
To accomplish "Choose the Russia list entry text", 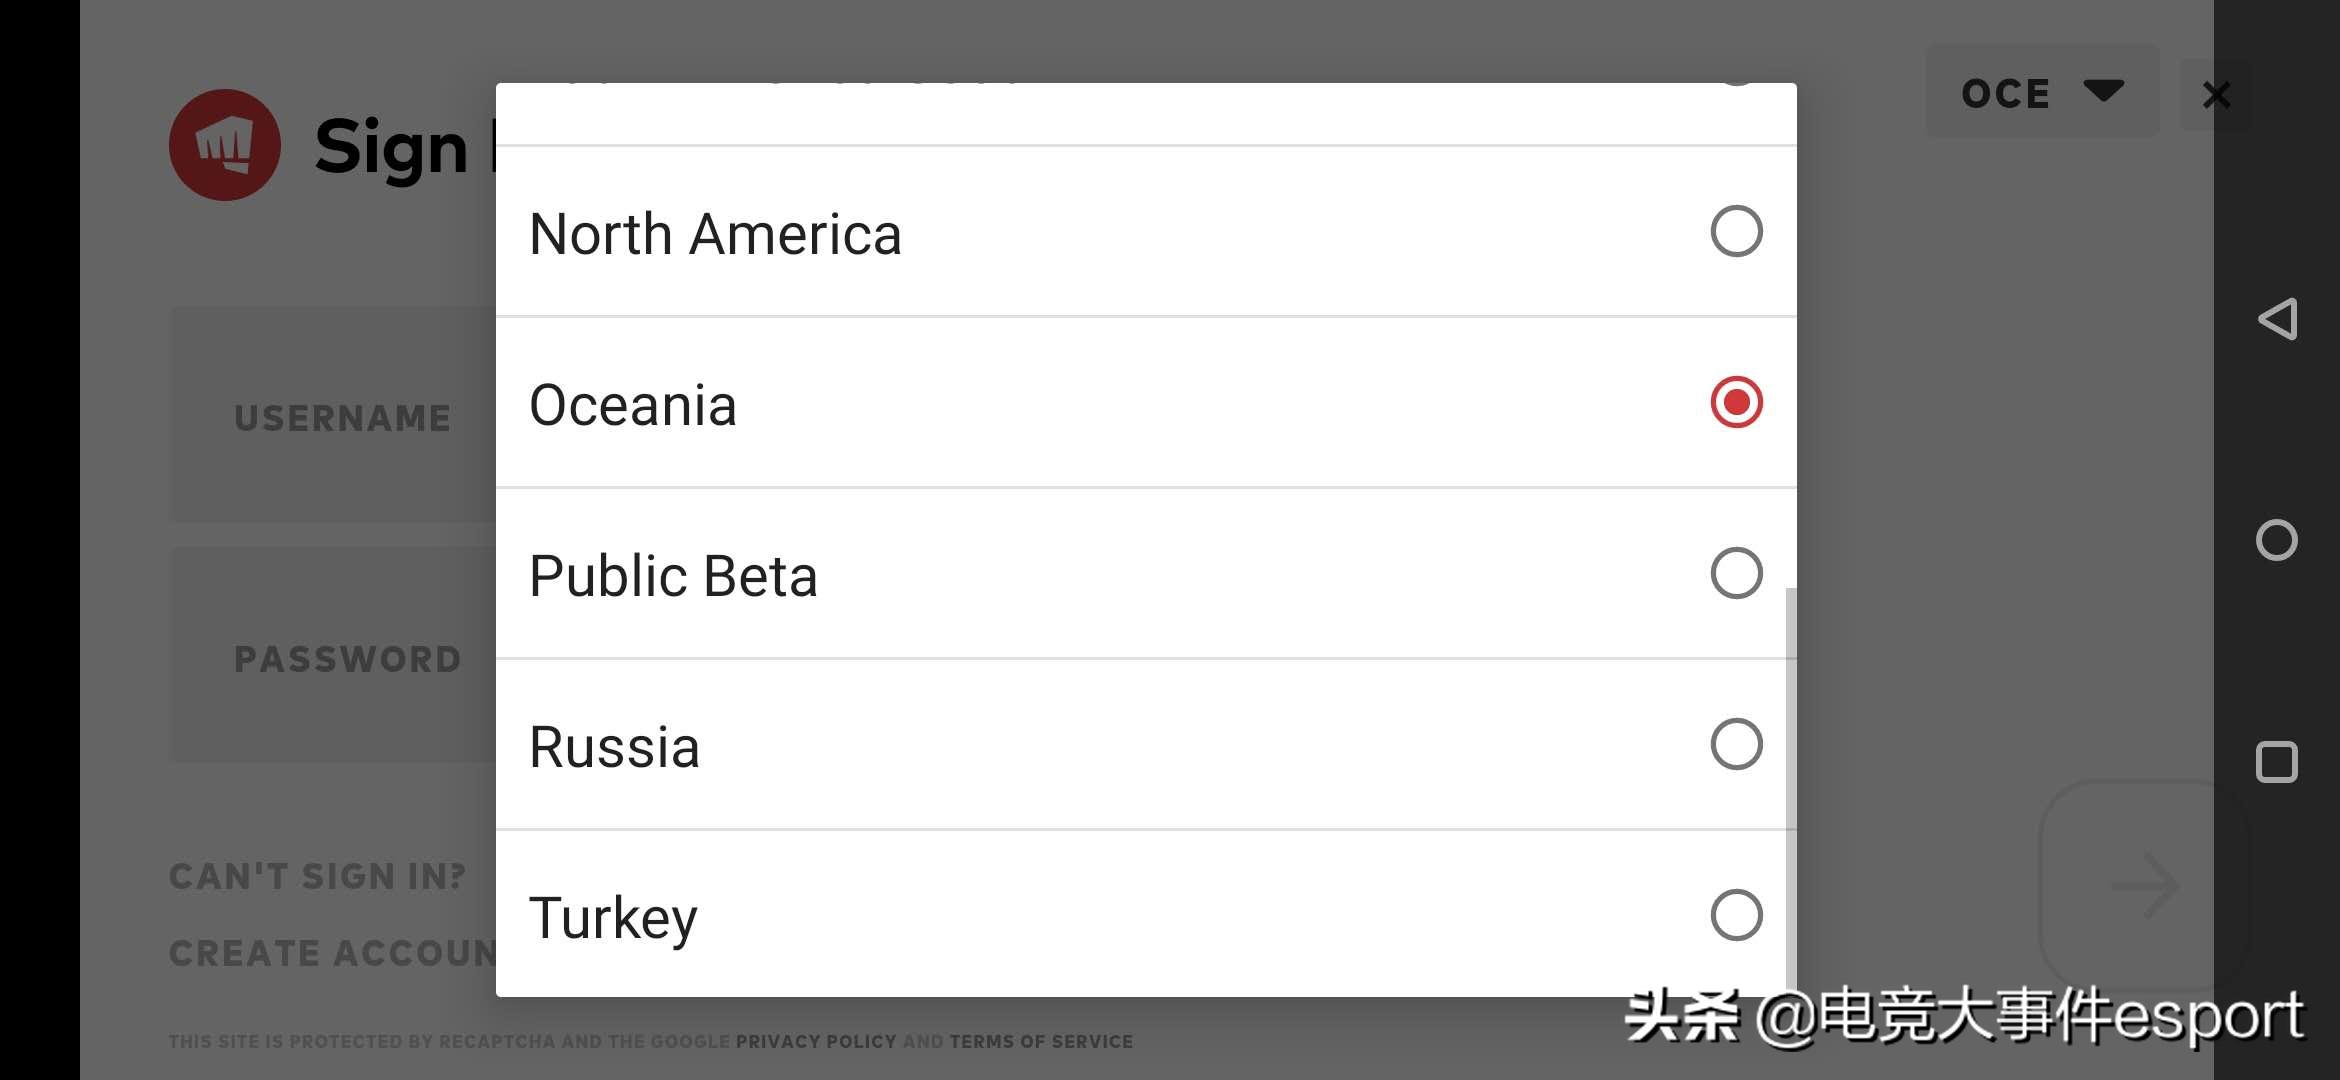I will [614, 747].
